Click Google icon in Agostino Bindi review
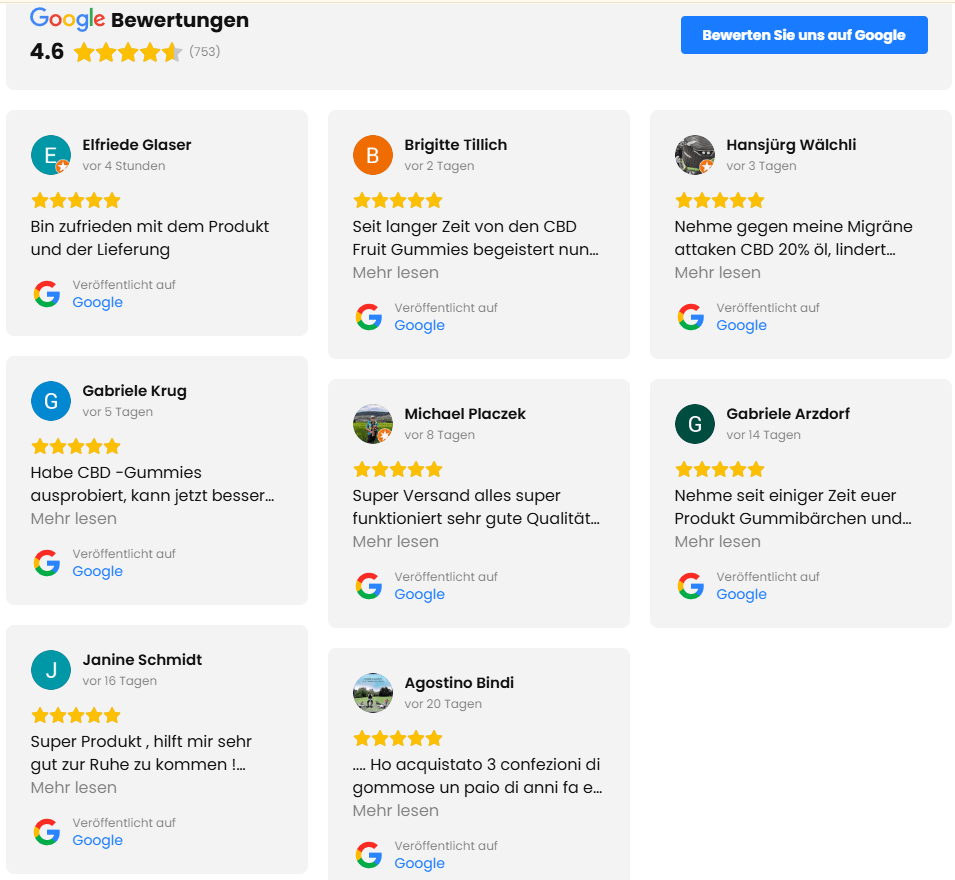Viewport: 955px width, 880px height. tap(369, 855)
